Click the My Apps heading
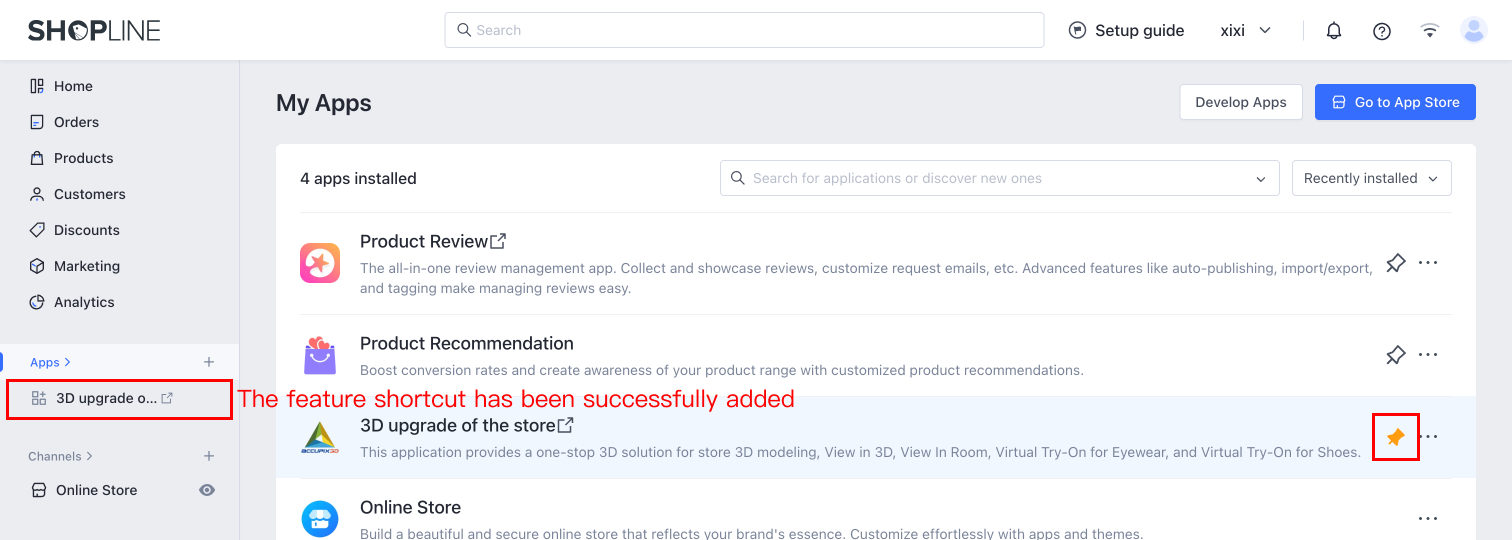1512x540 pixels. 324,103
